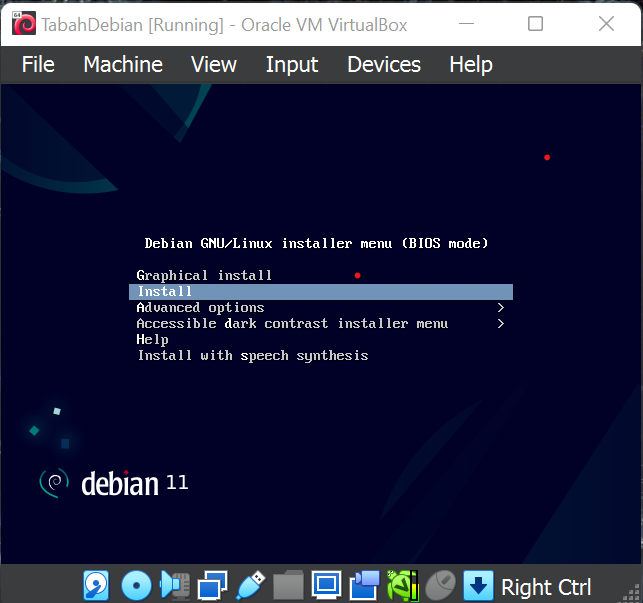Image resolution: width=643 pixels, height=603 pixels.
Task: Select Install with speech synthesis
Action: tap(253, 356)
